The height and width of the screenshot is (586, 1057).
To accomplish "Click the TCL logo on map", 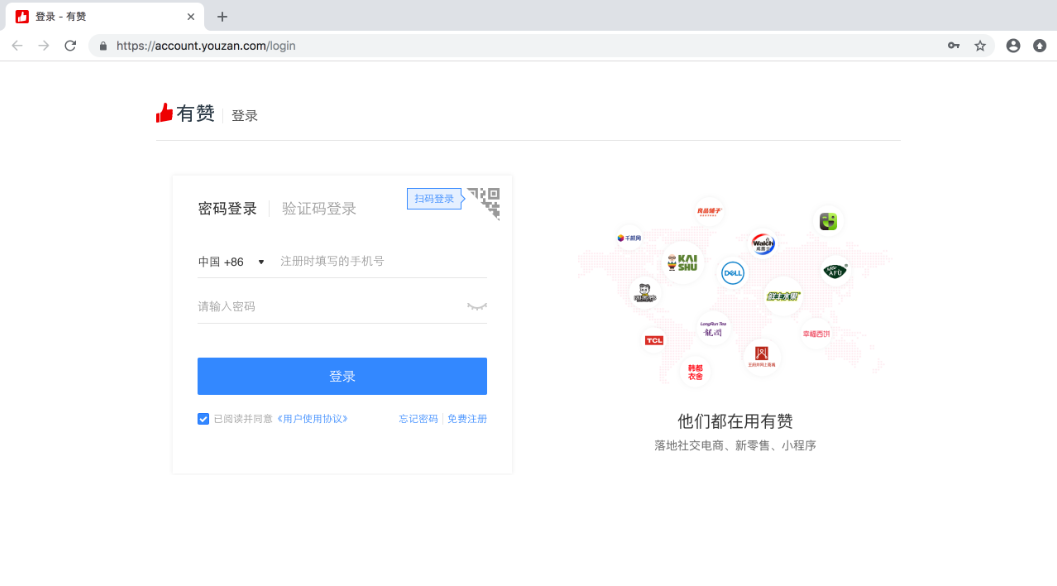I will pos(654,341).
